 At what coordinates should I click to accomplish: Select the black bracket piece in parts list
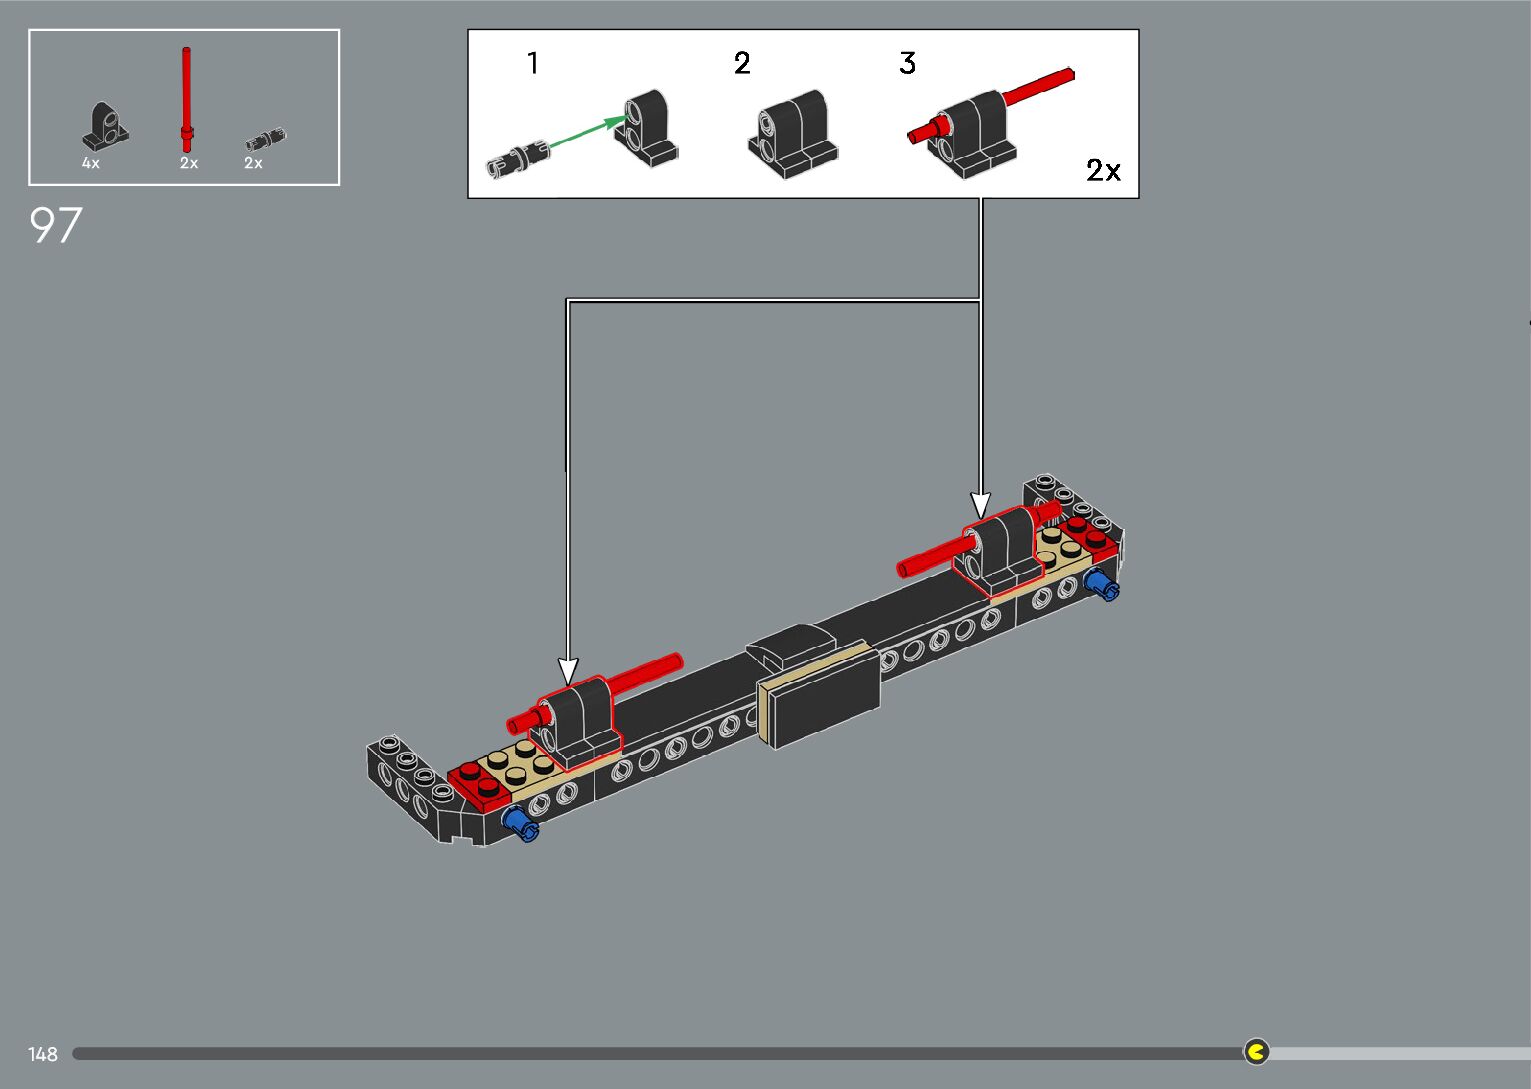pos(104,125)
